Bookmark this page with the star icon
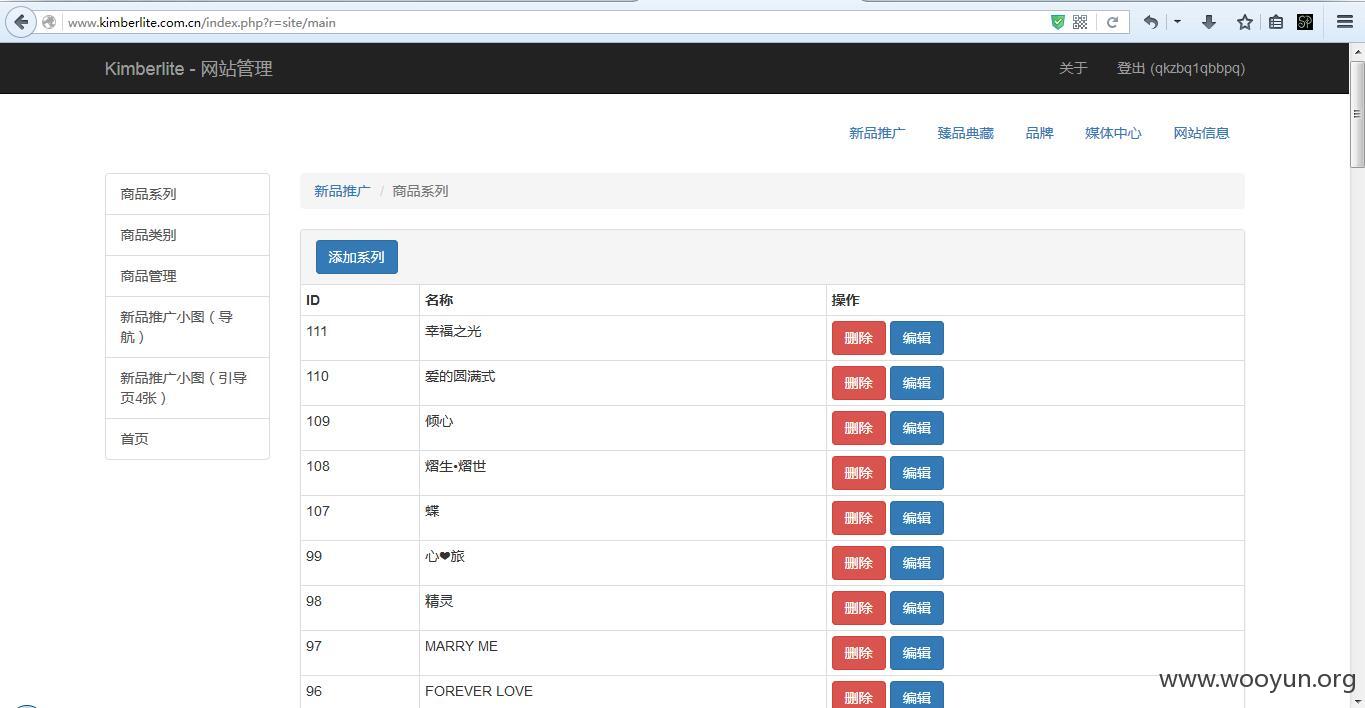 pos(1245,22)
